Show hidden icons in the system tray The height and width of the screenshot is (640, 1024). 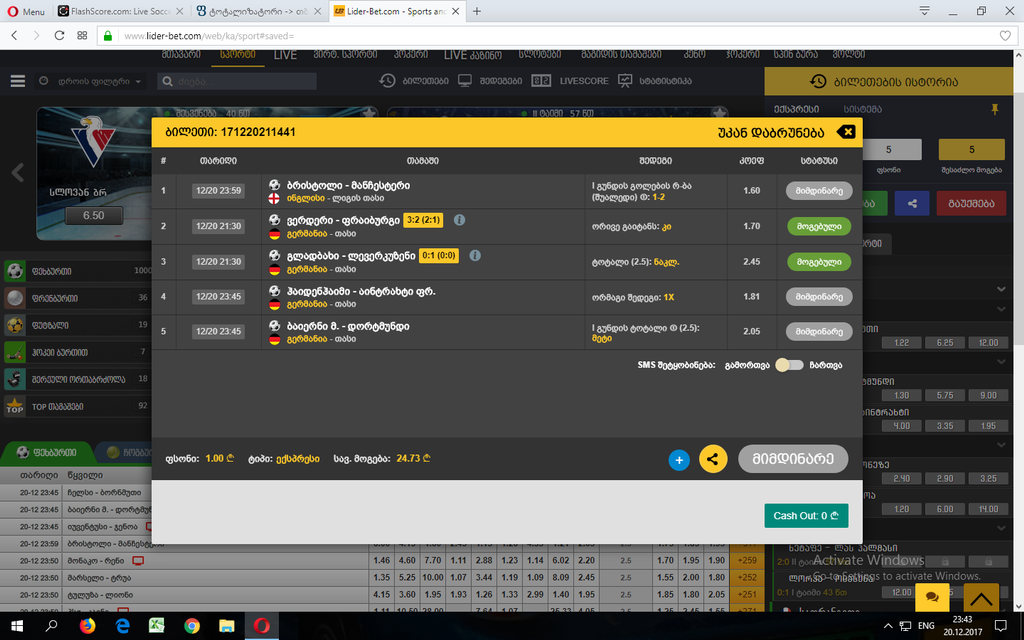point(888,626)
